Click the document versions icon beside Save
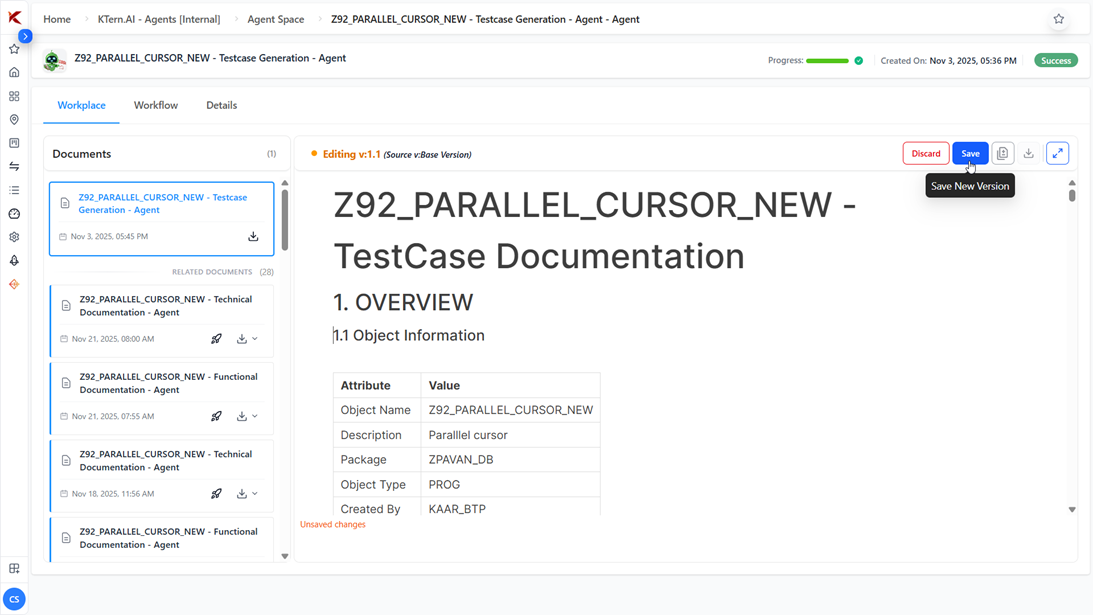 [x=1002, y=153]
